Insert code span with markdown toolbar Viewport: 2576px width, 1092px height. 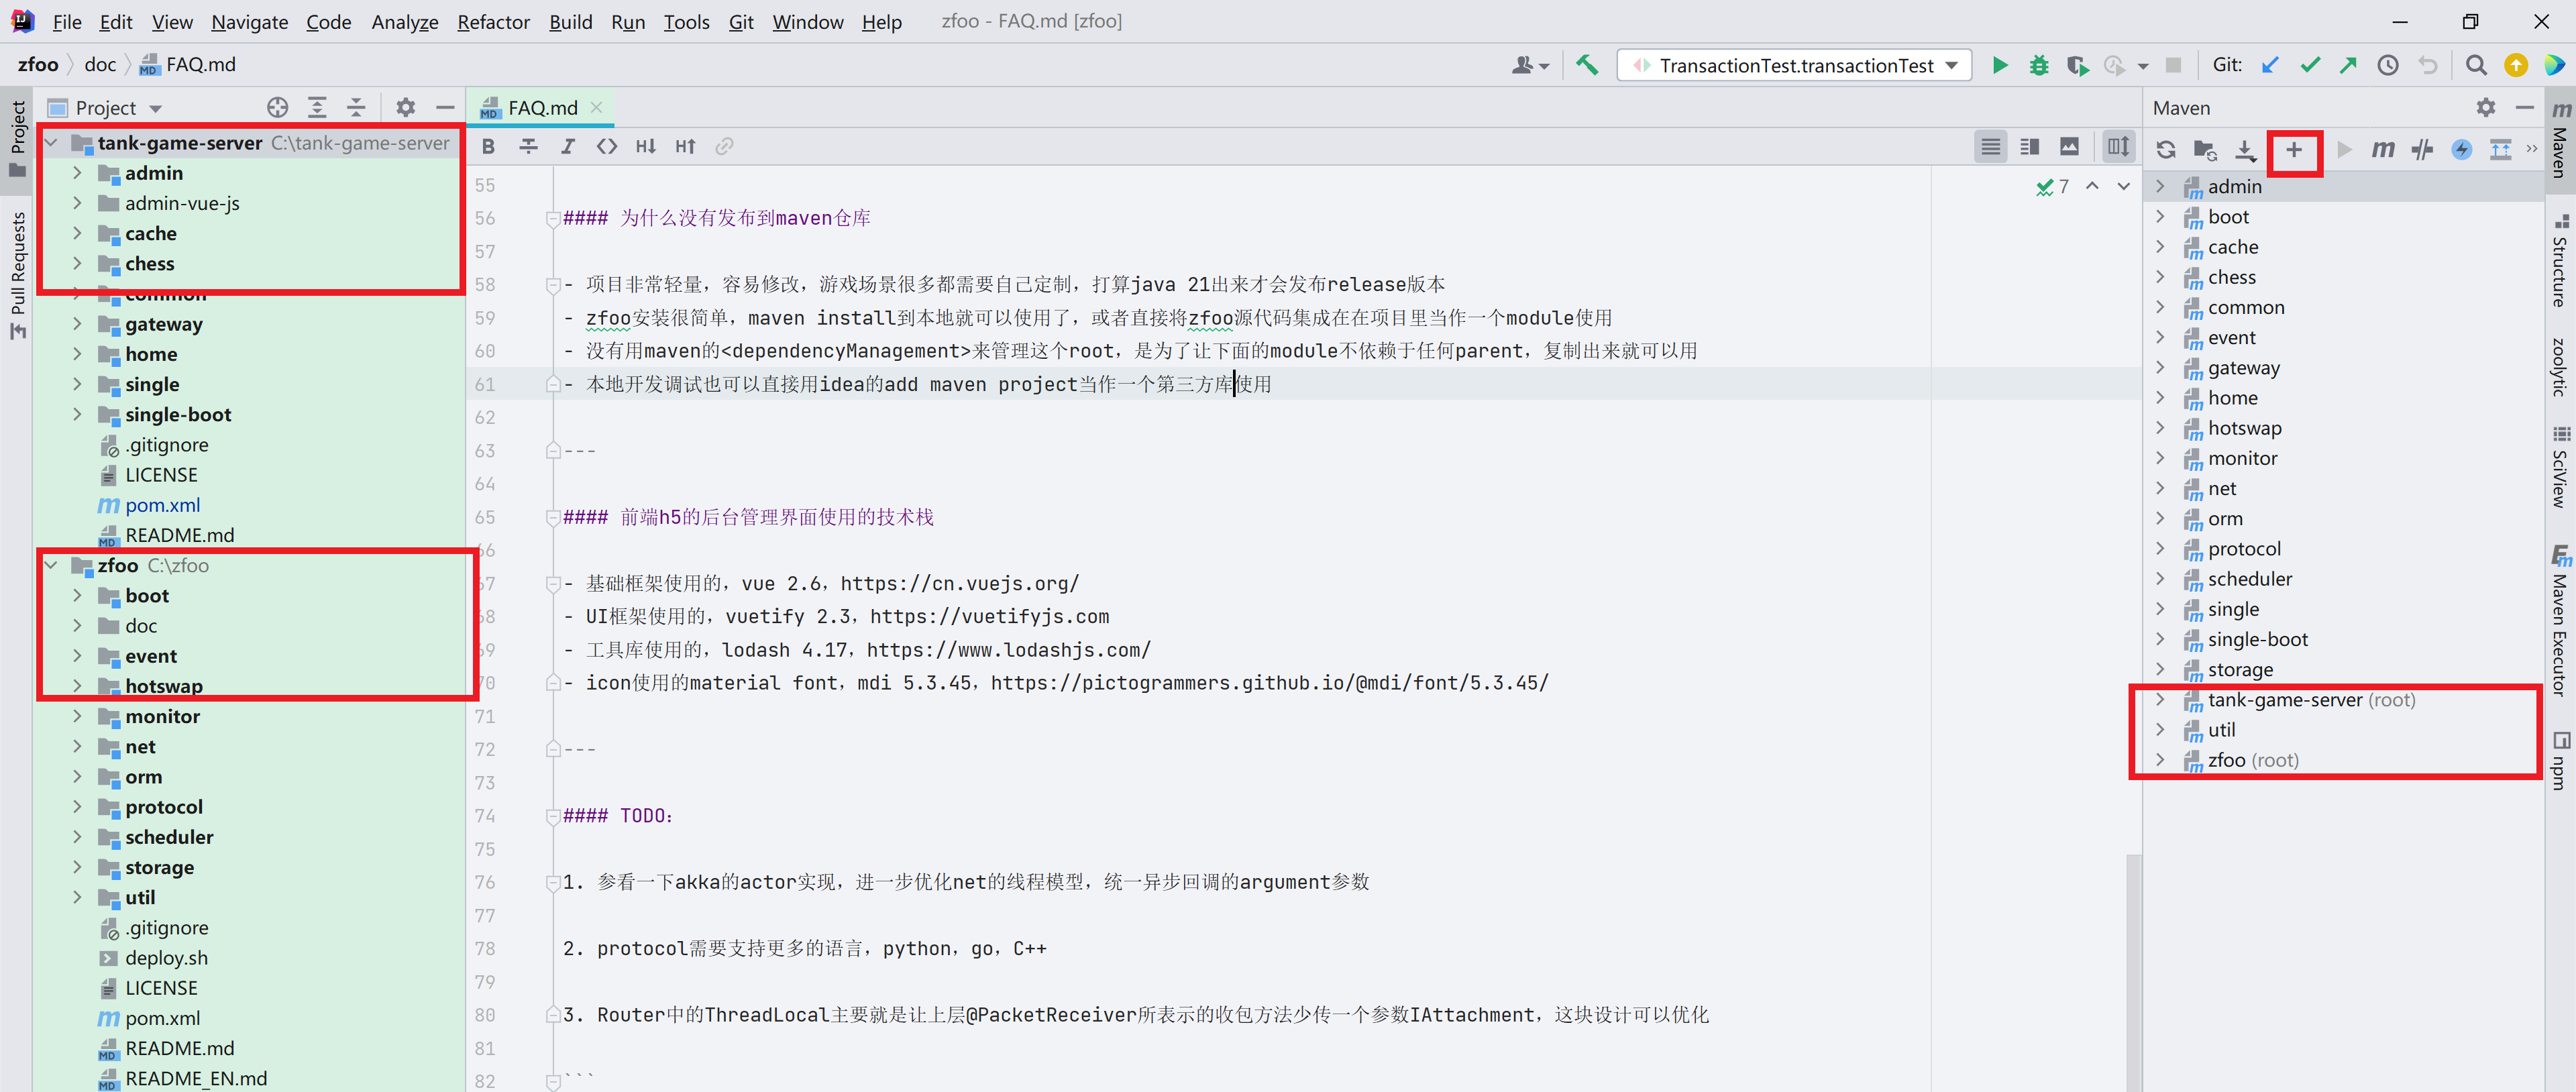pos(607,146)
